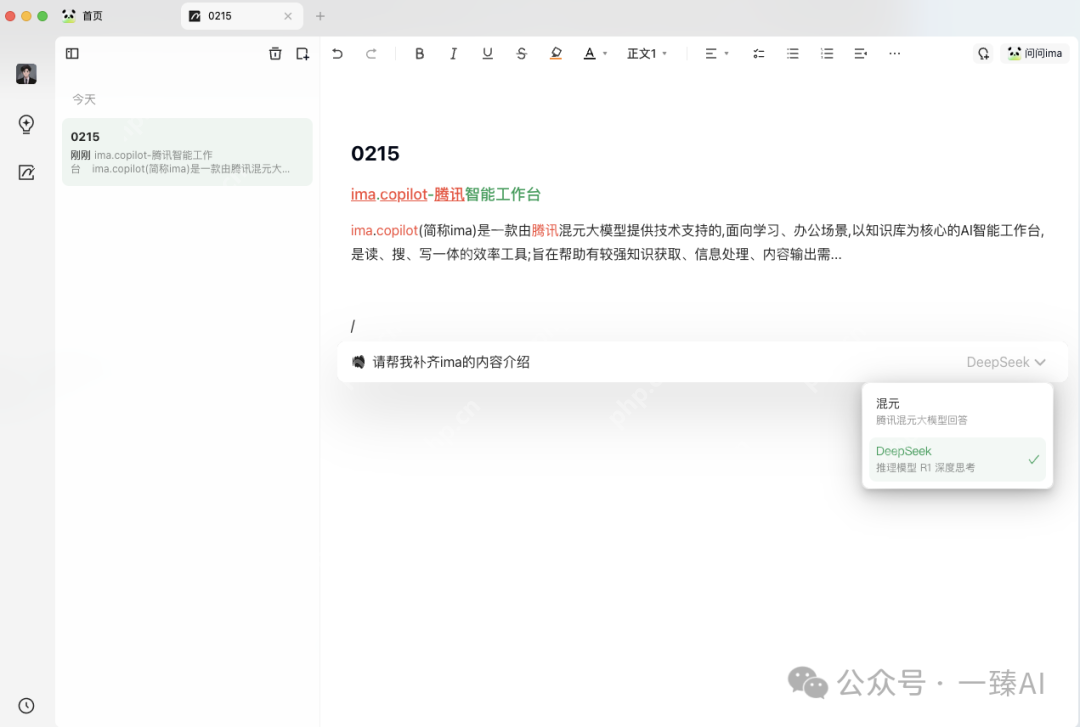
Task: Apply strikethrough to text
Action: pyautogui.click(x=521, y=53)
